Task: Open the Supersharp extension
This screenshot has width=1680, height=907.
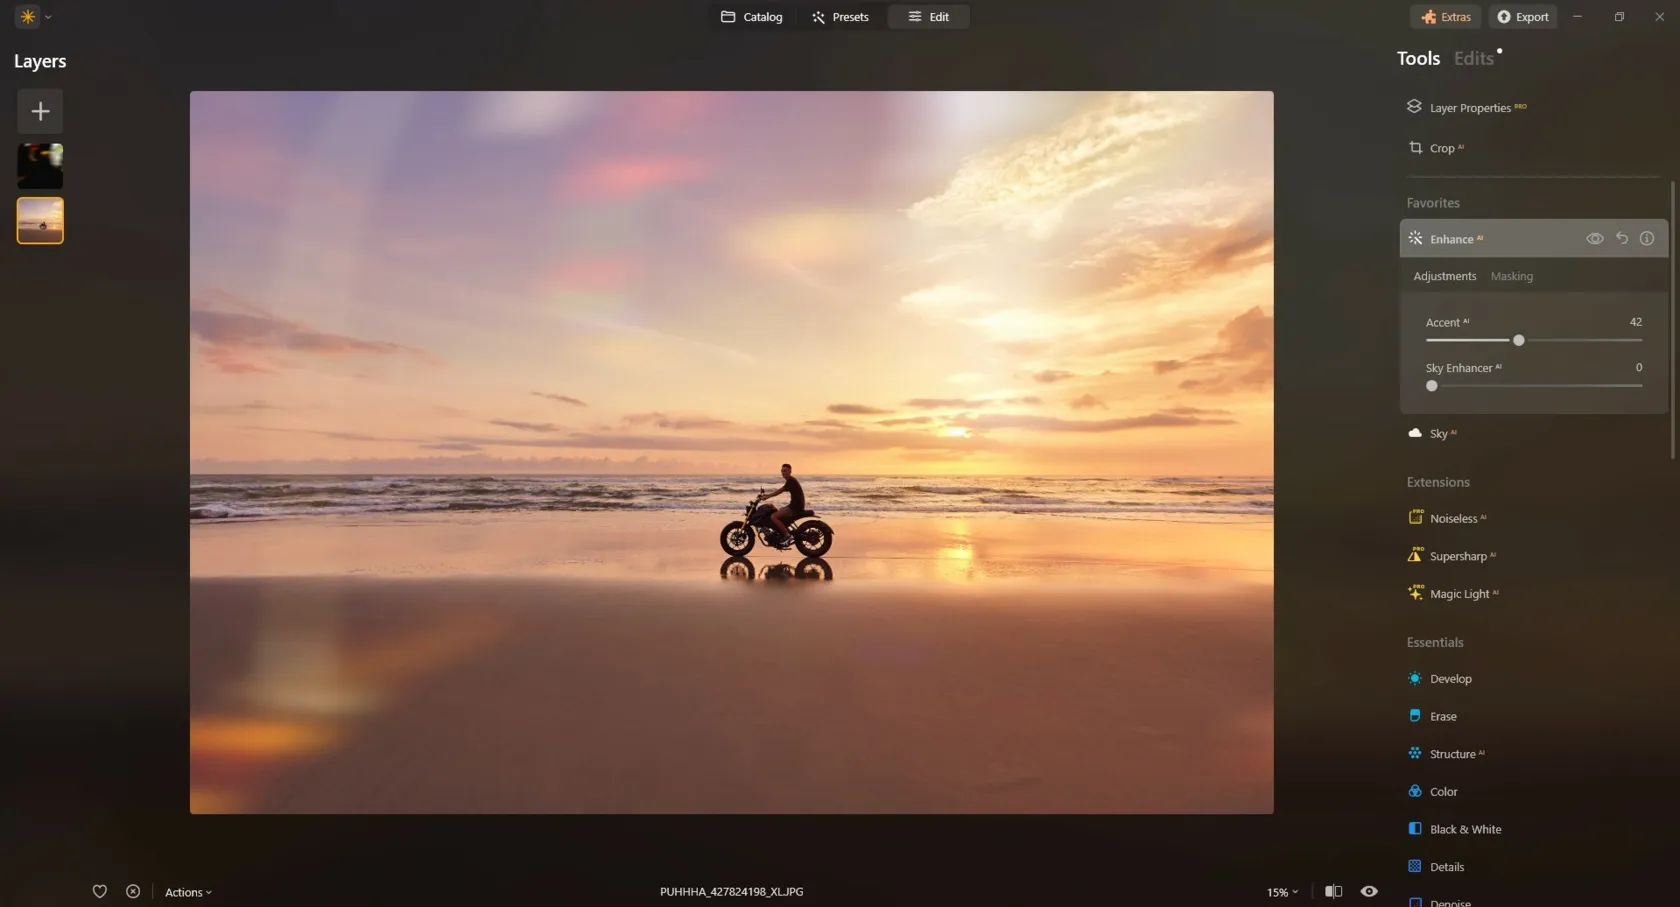Action: 1457,556
